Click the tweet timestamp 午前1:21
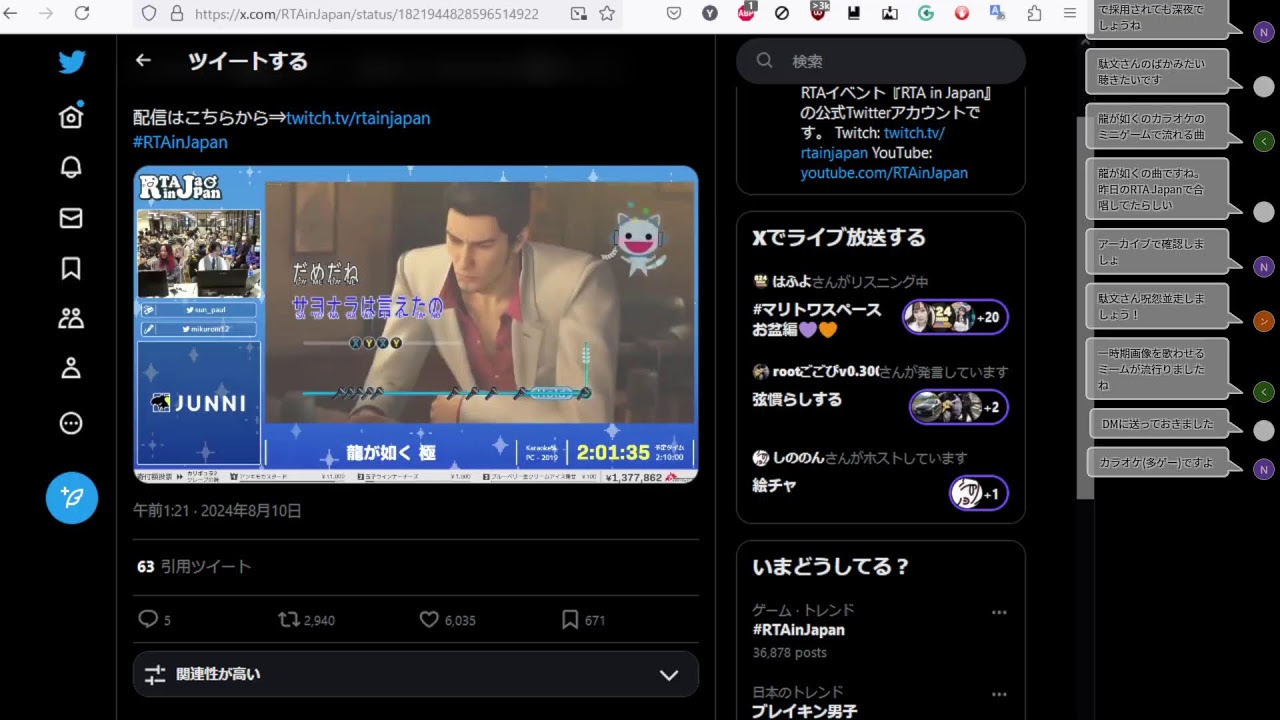Screen dimensions: 1280x720 coord(163,511)
